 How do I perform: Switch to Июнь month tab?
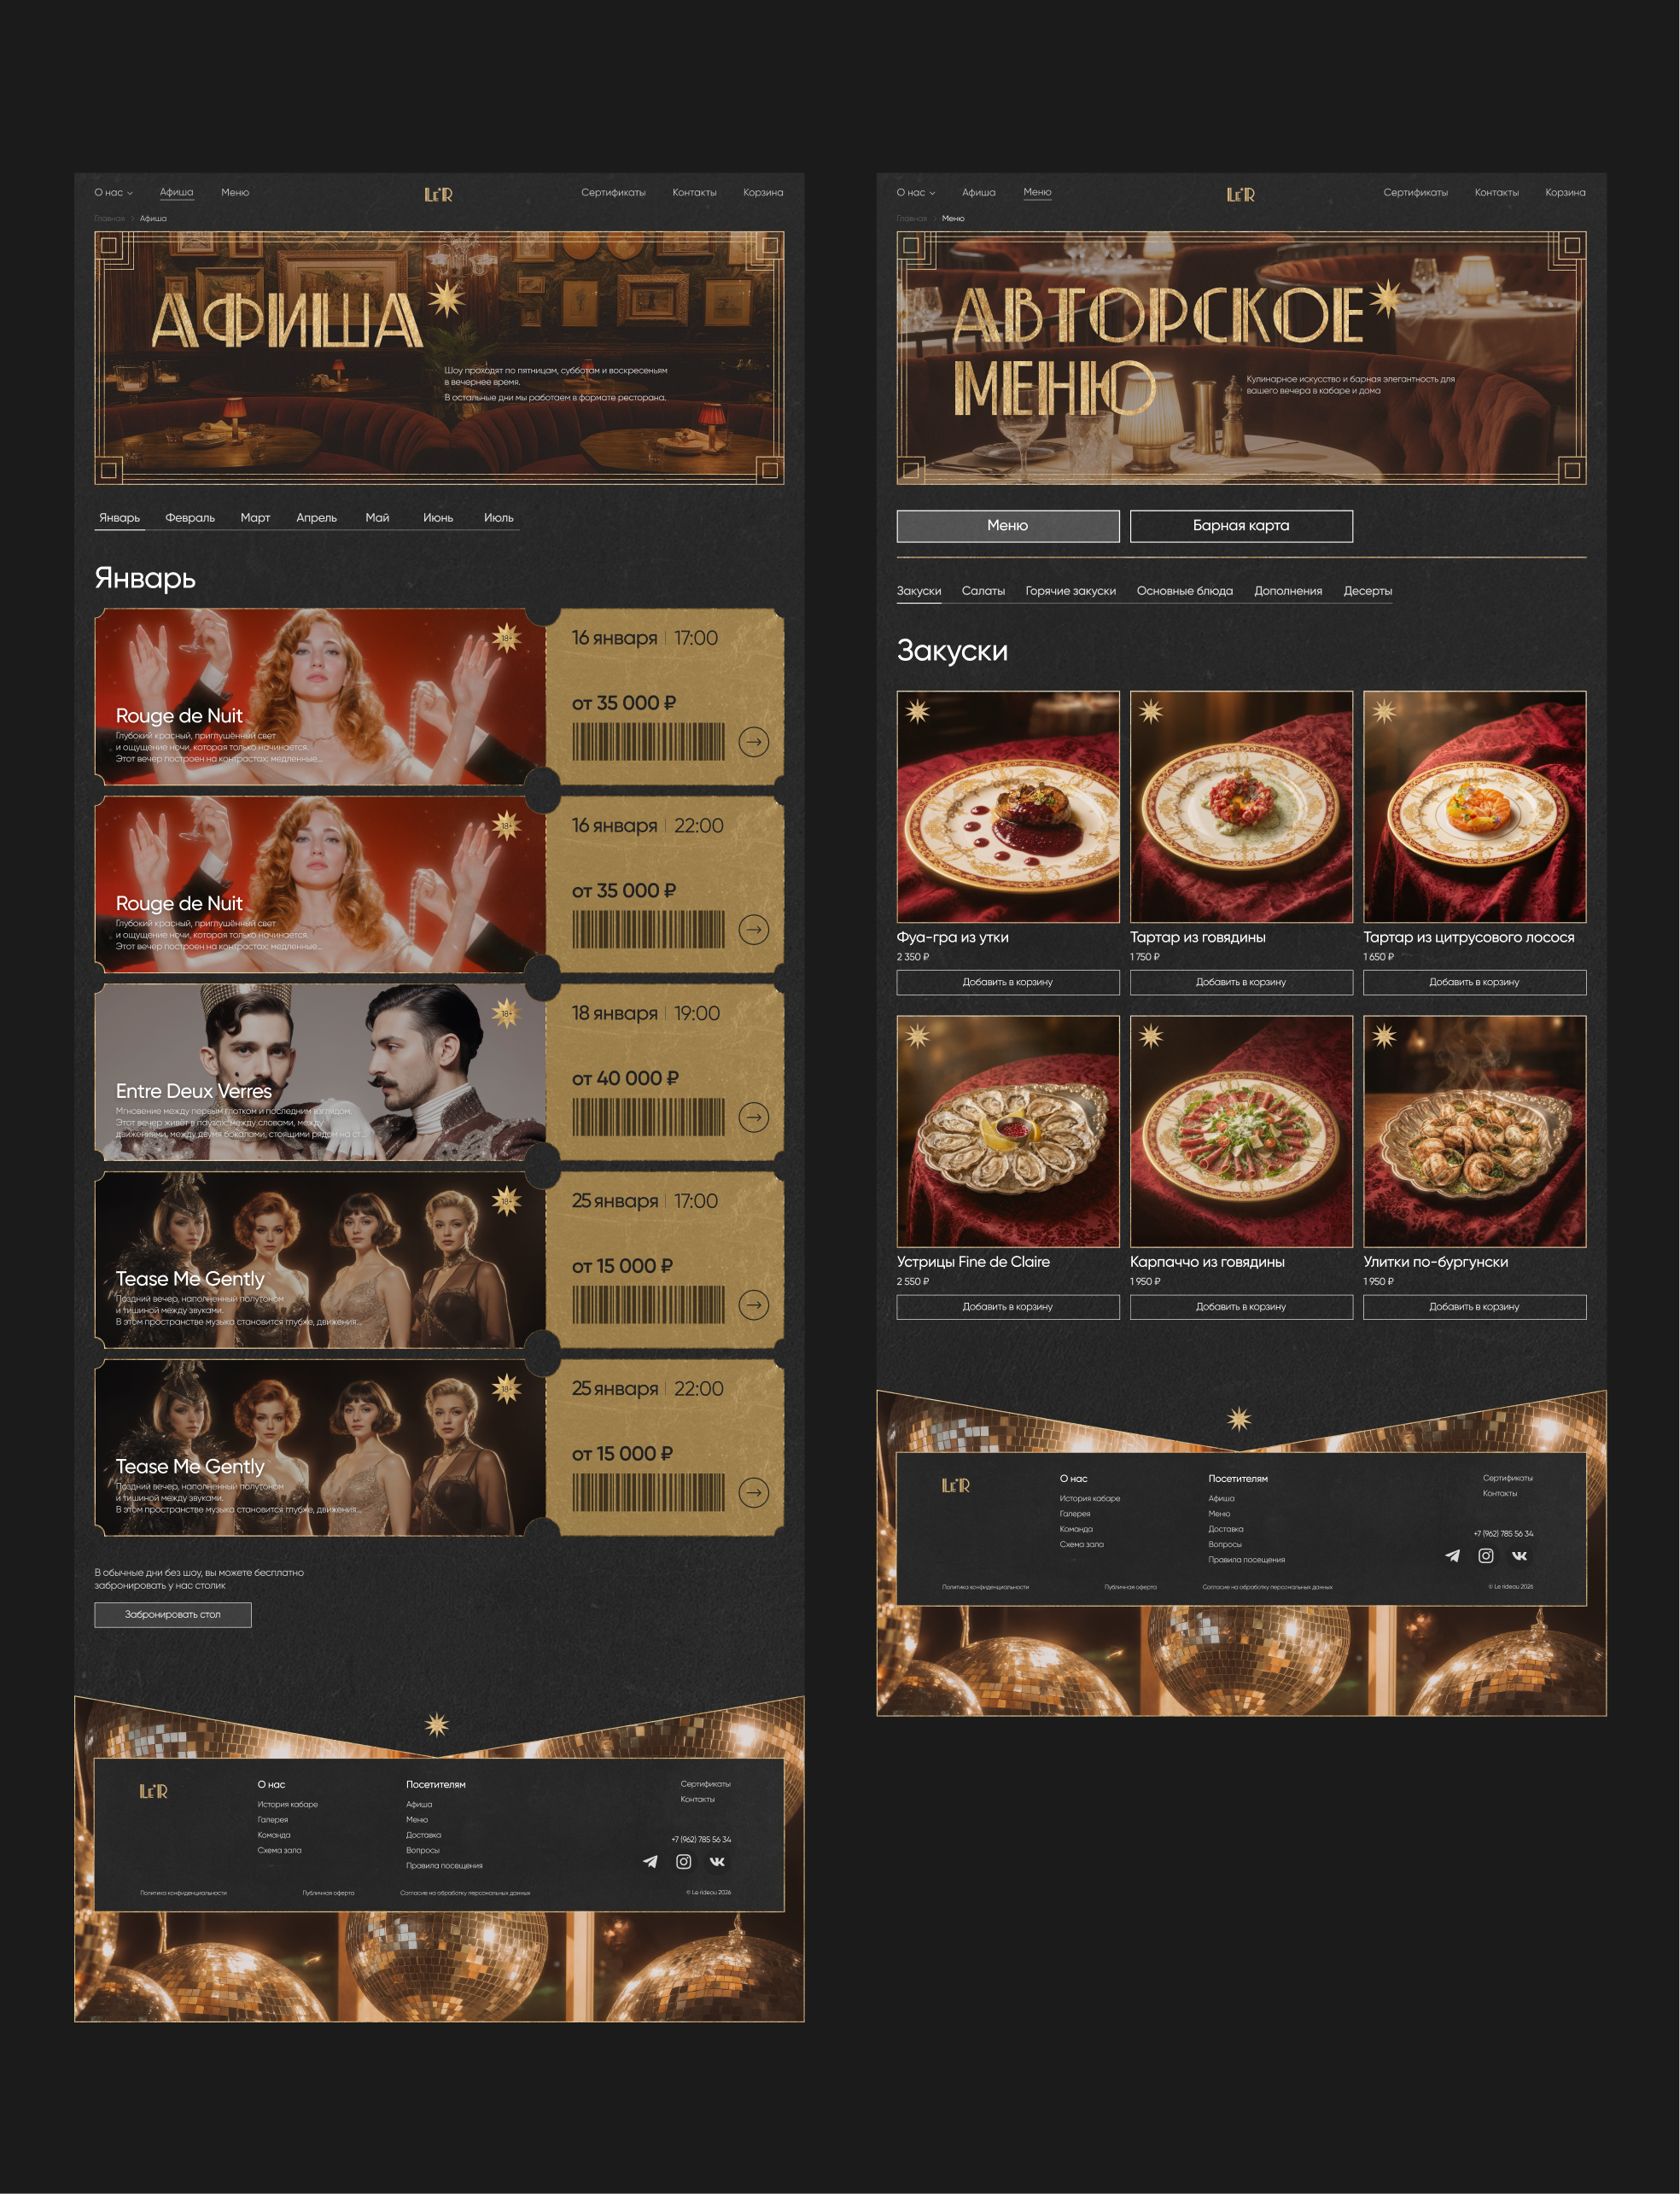[438, 518]
